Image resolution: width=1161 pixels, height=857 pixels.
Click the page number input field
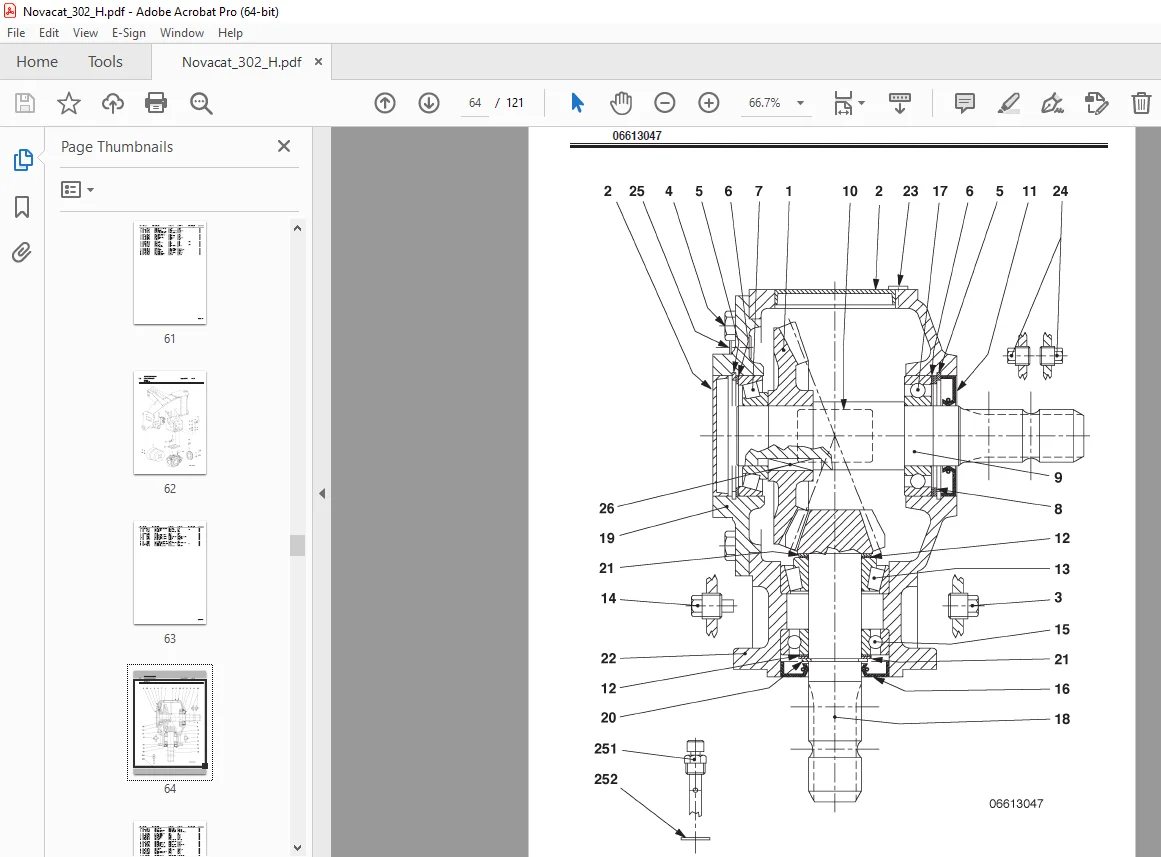(x=475, y=103)
